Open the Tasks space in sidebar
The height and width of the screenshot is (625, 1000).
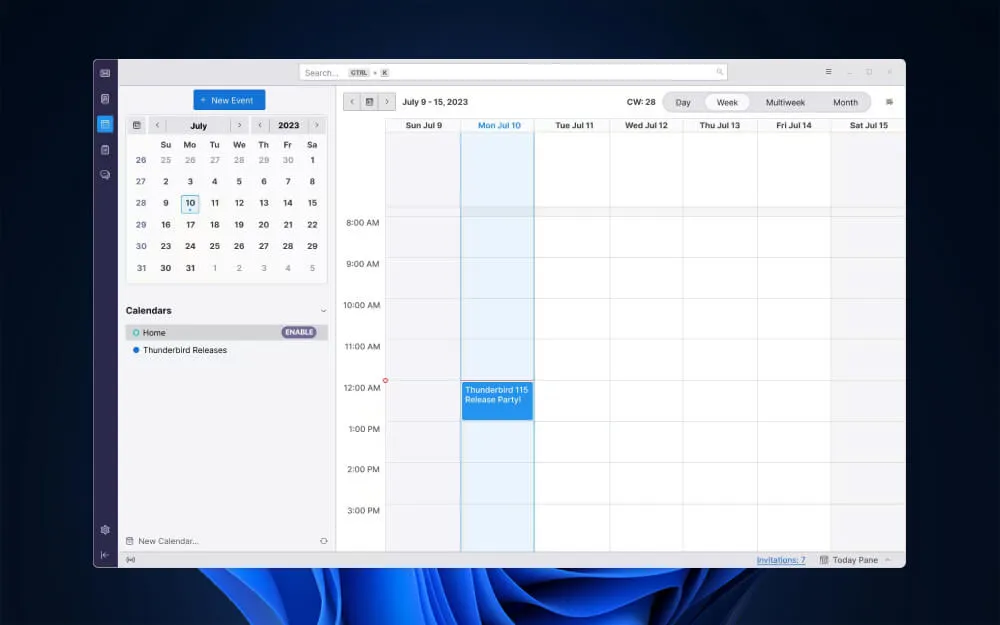(x=105, y=150)
